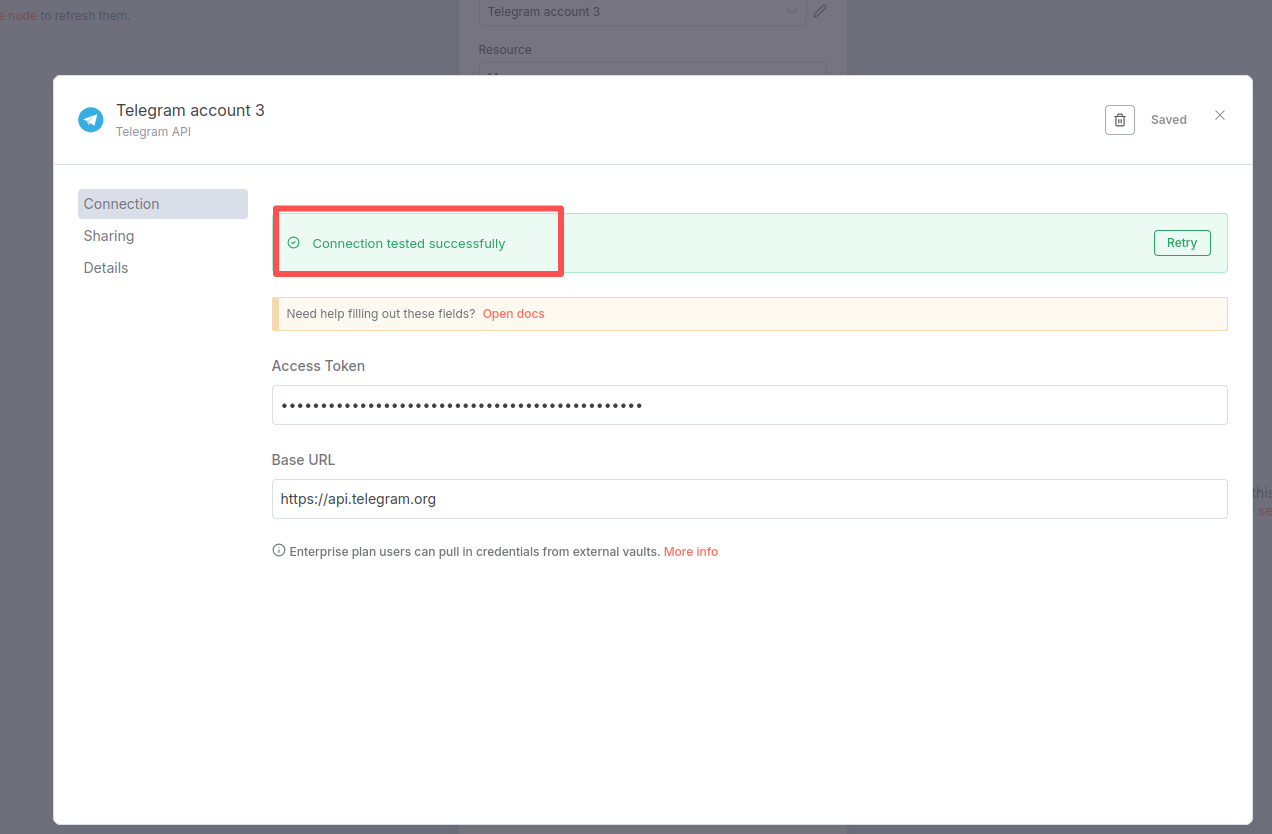Click the Connection tested successfully message
1272x834 pixels.
[x=408, y=244]
